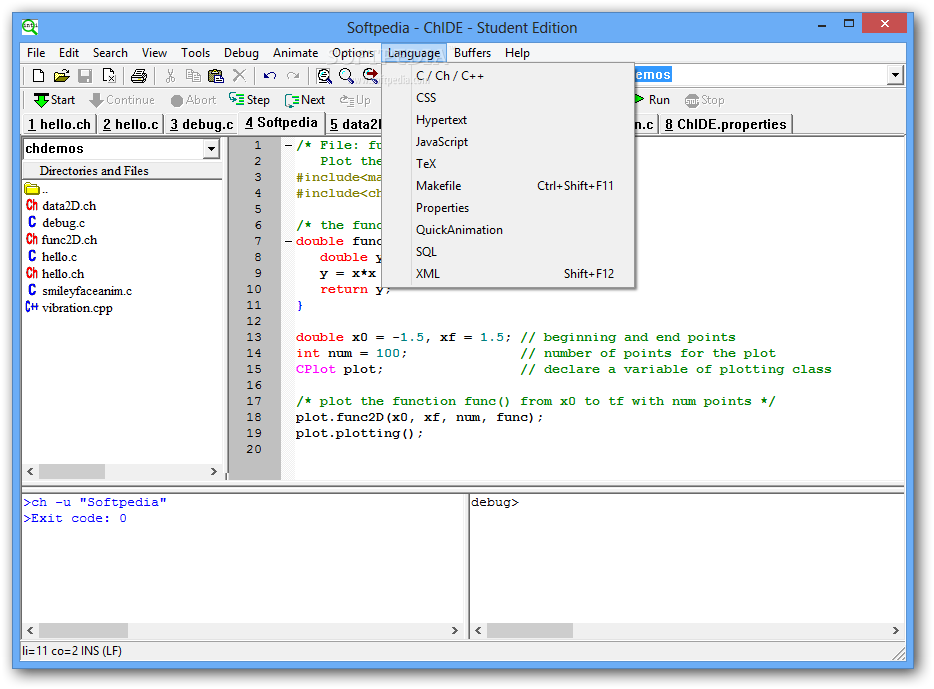This screenshot has width=934, height=689.
Task: Select QuickAnimation language option
Action: [x=508, y=230]
